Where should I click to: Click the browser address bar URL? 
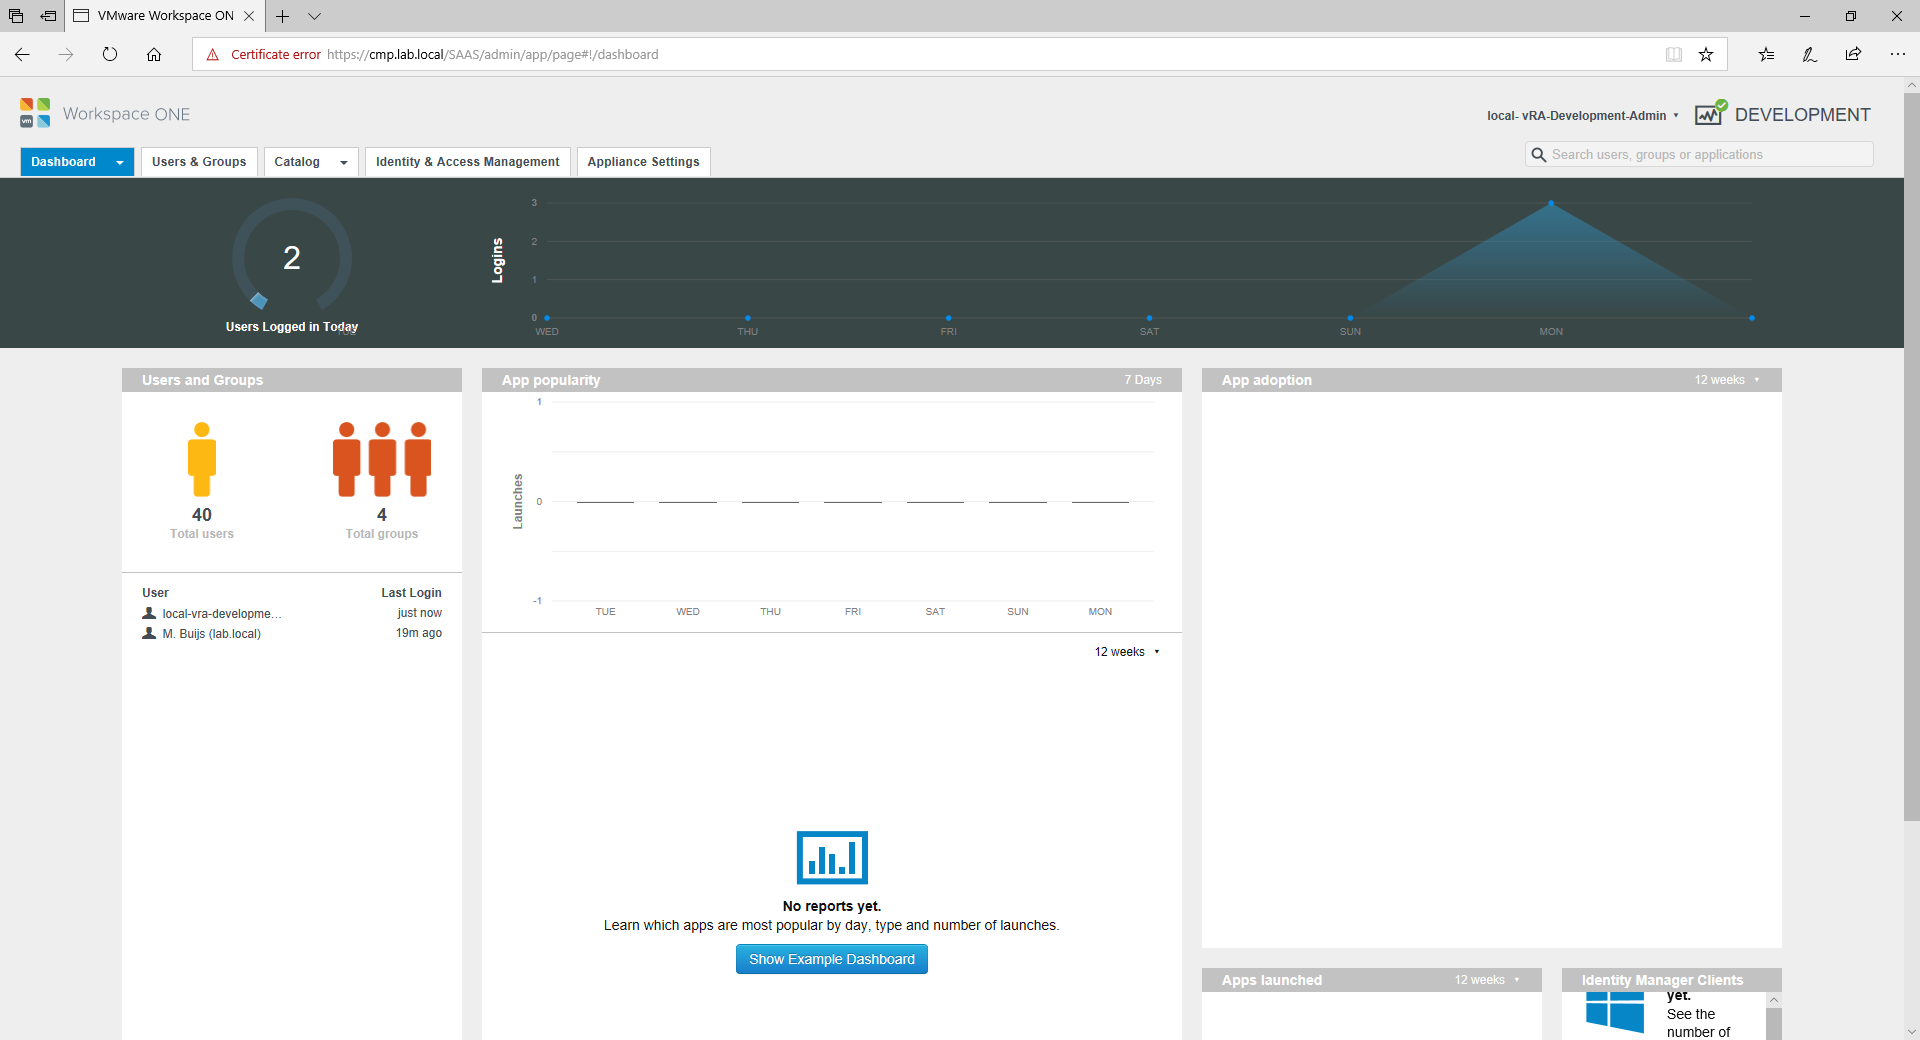pos(492,55)
